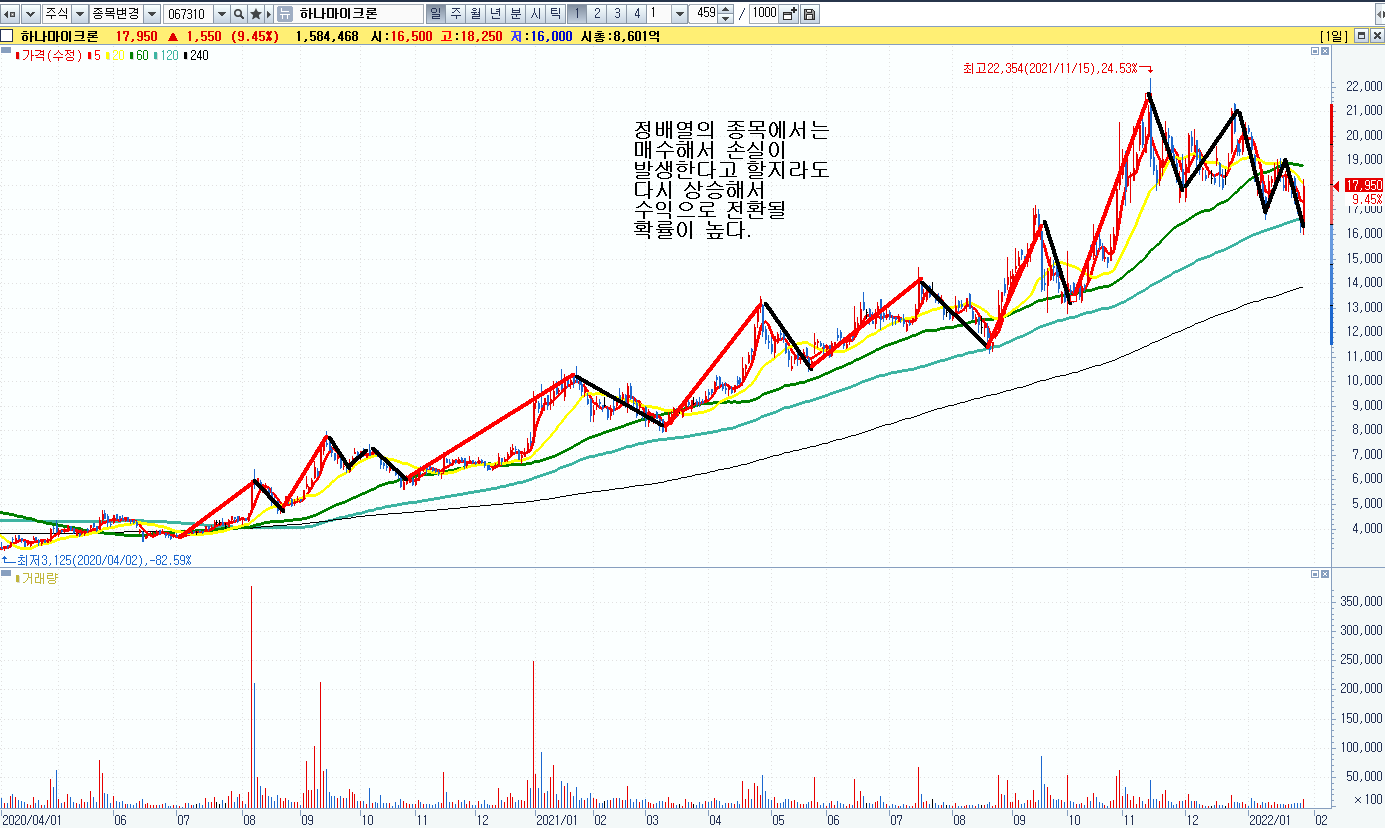Click the 17,950 current price tag on axis
The image size is (1385, 828).
pos(1364,185)
